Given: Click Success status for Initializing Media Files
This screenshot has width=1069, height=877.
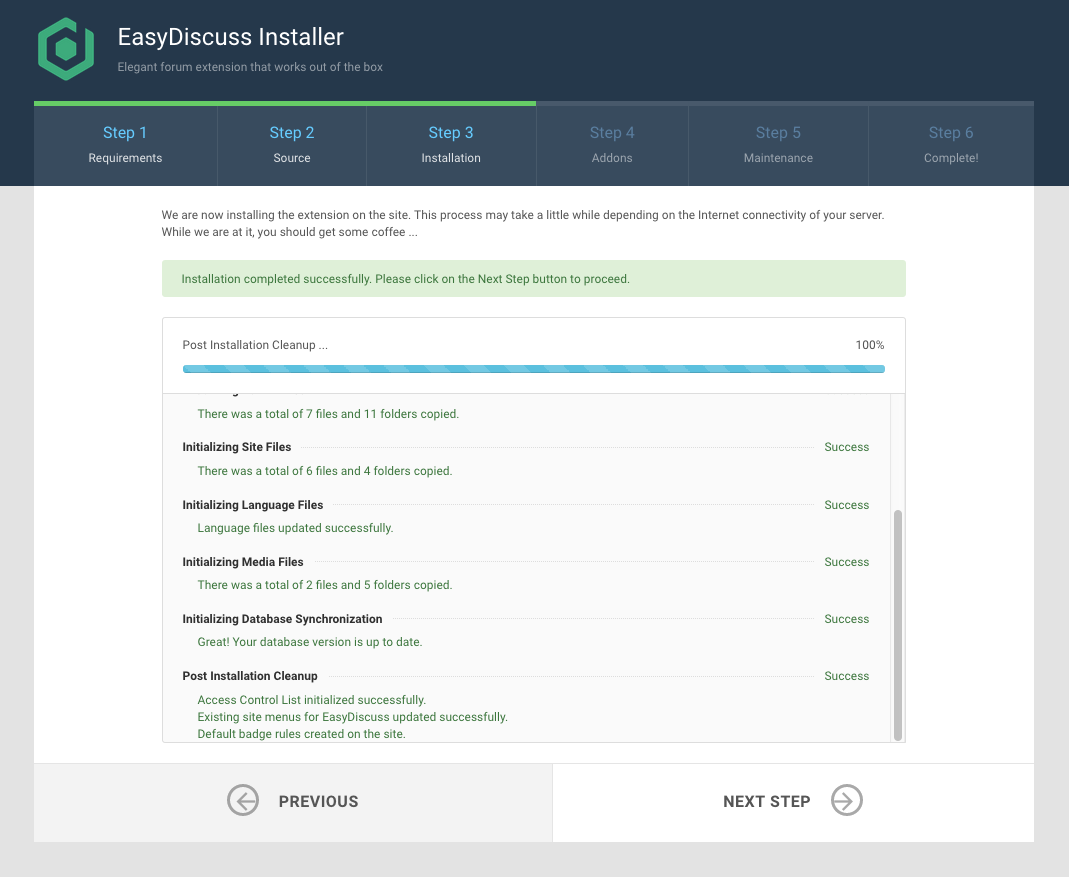Looking at the screenshot, I should [x=847, y=562].
